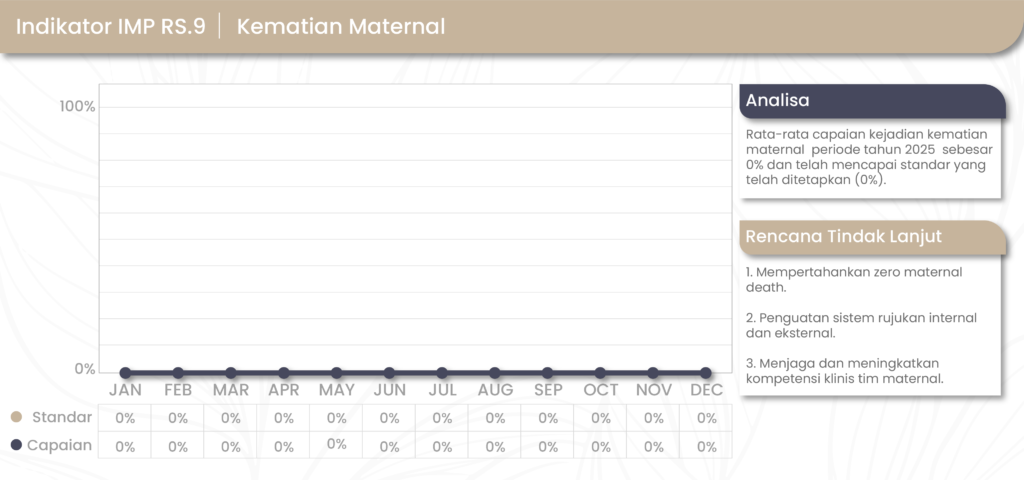Screen dimensions: 1024x480
Task: Click the Capaian value cell under MAY
Action: [337, 444]
